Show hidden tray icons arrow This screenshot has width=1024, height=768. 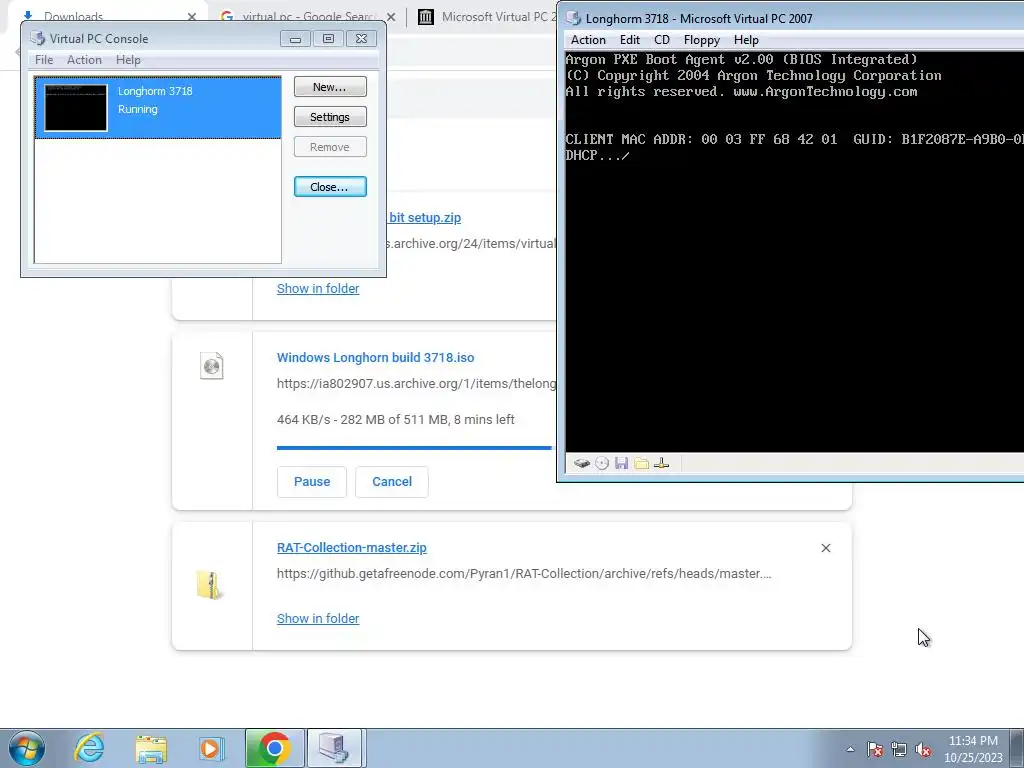click(850, 749)
